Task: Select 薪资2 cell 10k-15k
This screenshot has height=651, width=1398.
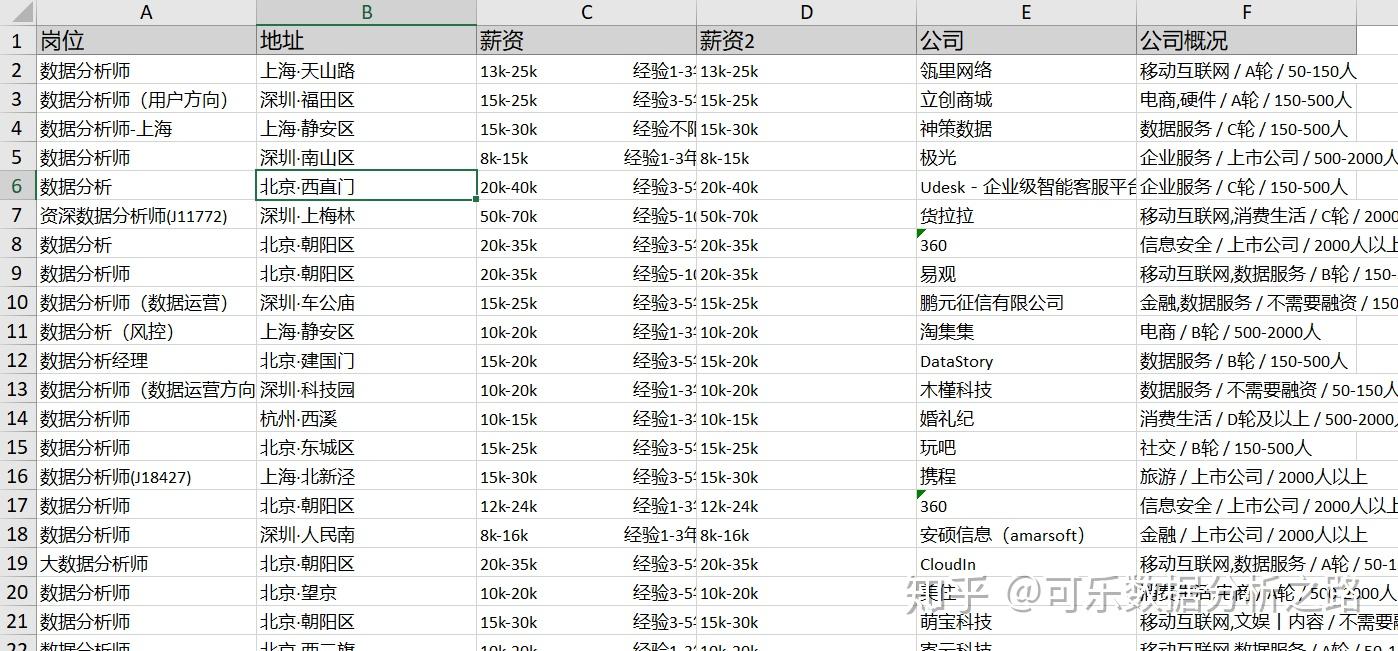Action: click(x=806, y=418)
